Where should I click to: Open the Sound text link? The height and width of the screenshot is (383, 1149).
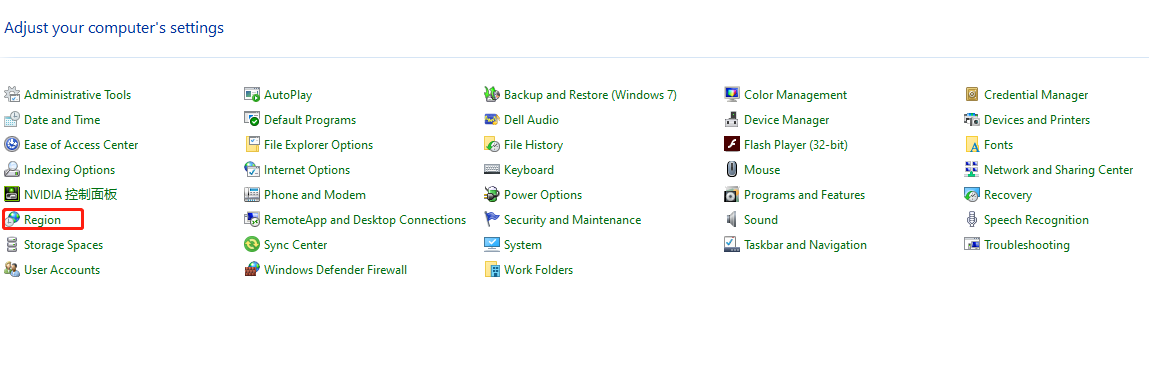(x=761, y=220)
